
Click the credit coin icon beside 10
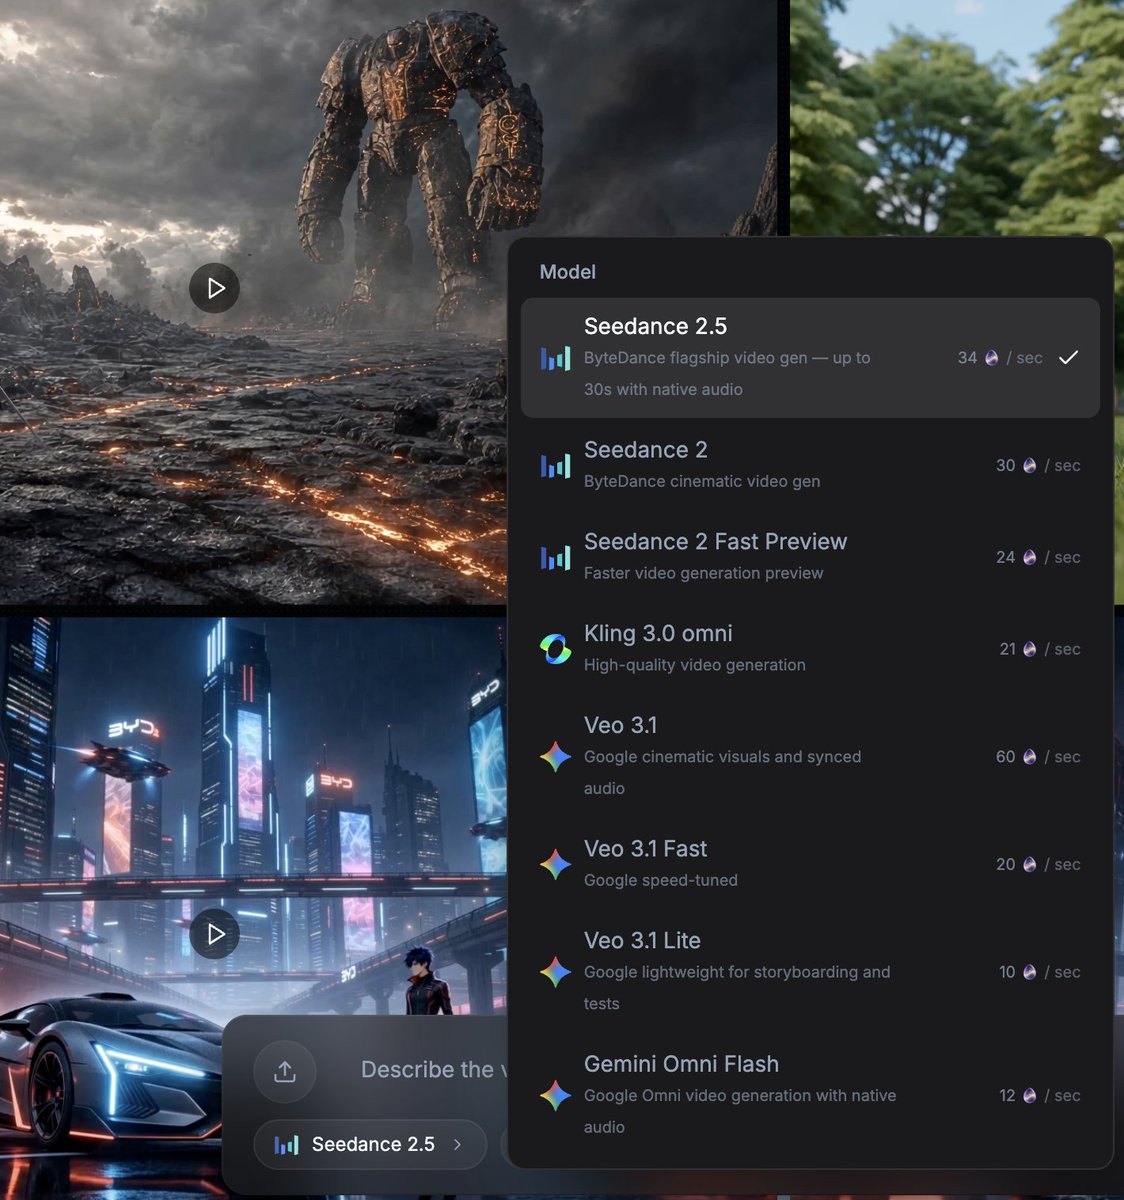coord(1030,972)
